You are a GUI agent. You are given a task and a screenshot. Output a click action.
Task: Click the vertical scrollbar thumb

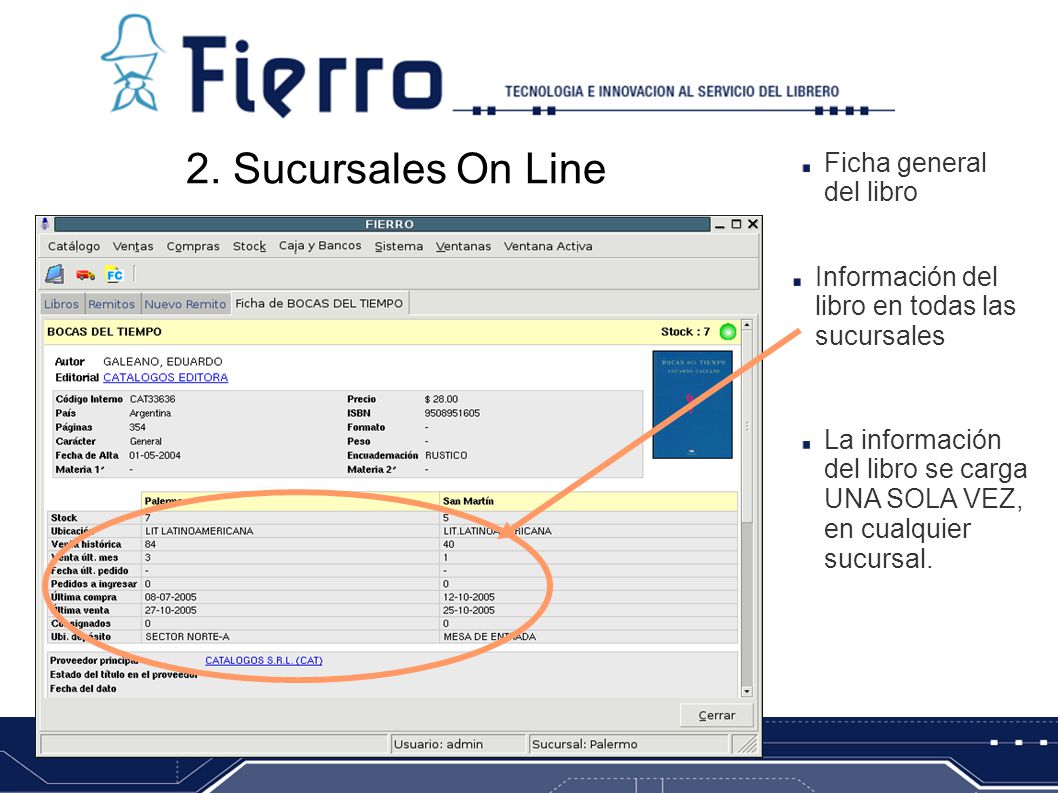[x=747, y=427]
